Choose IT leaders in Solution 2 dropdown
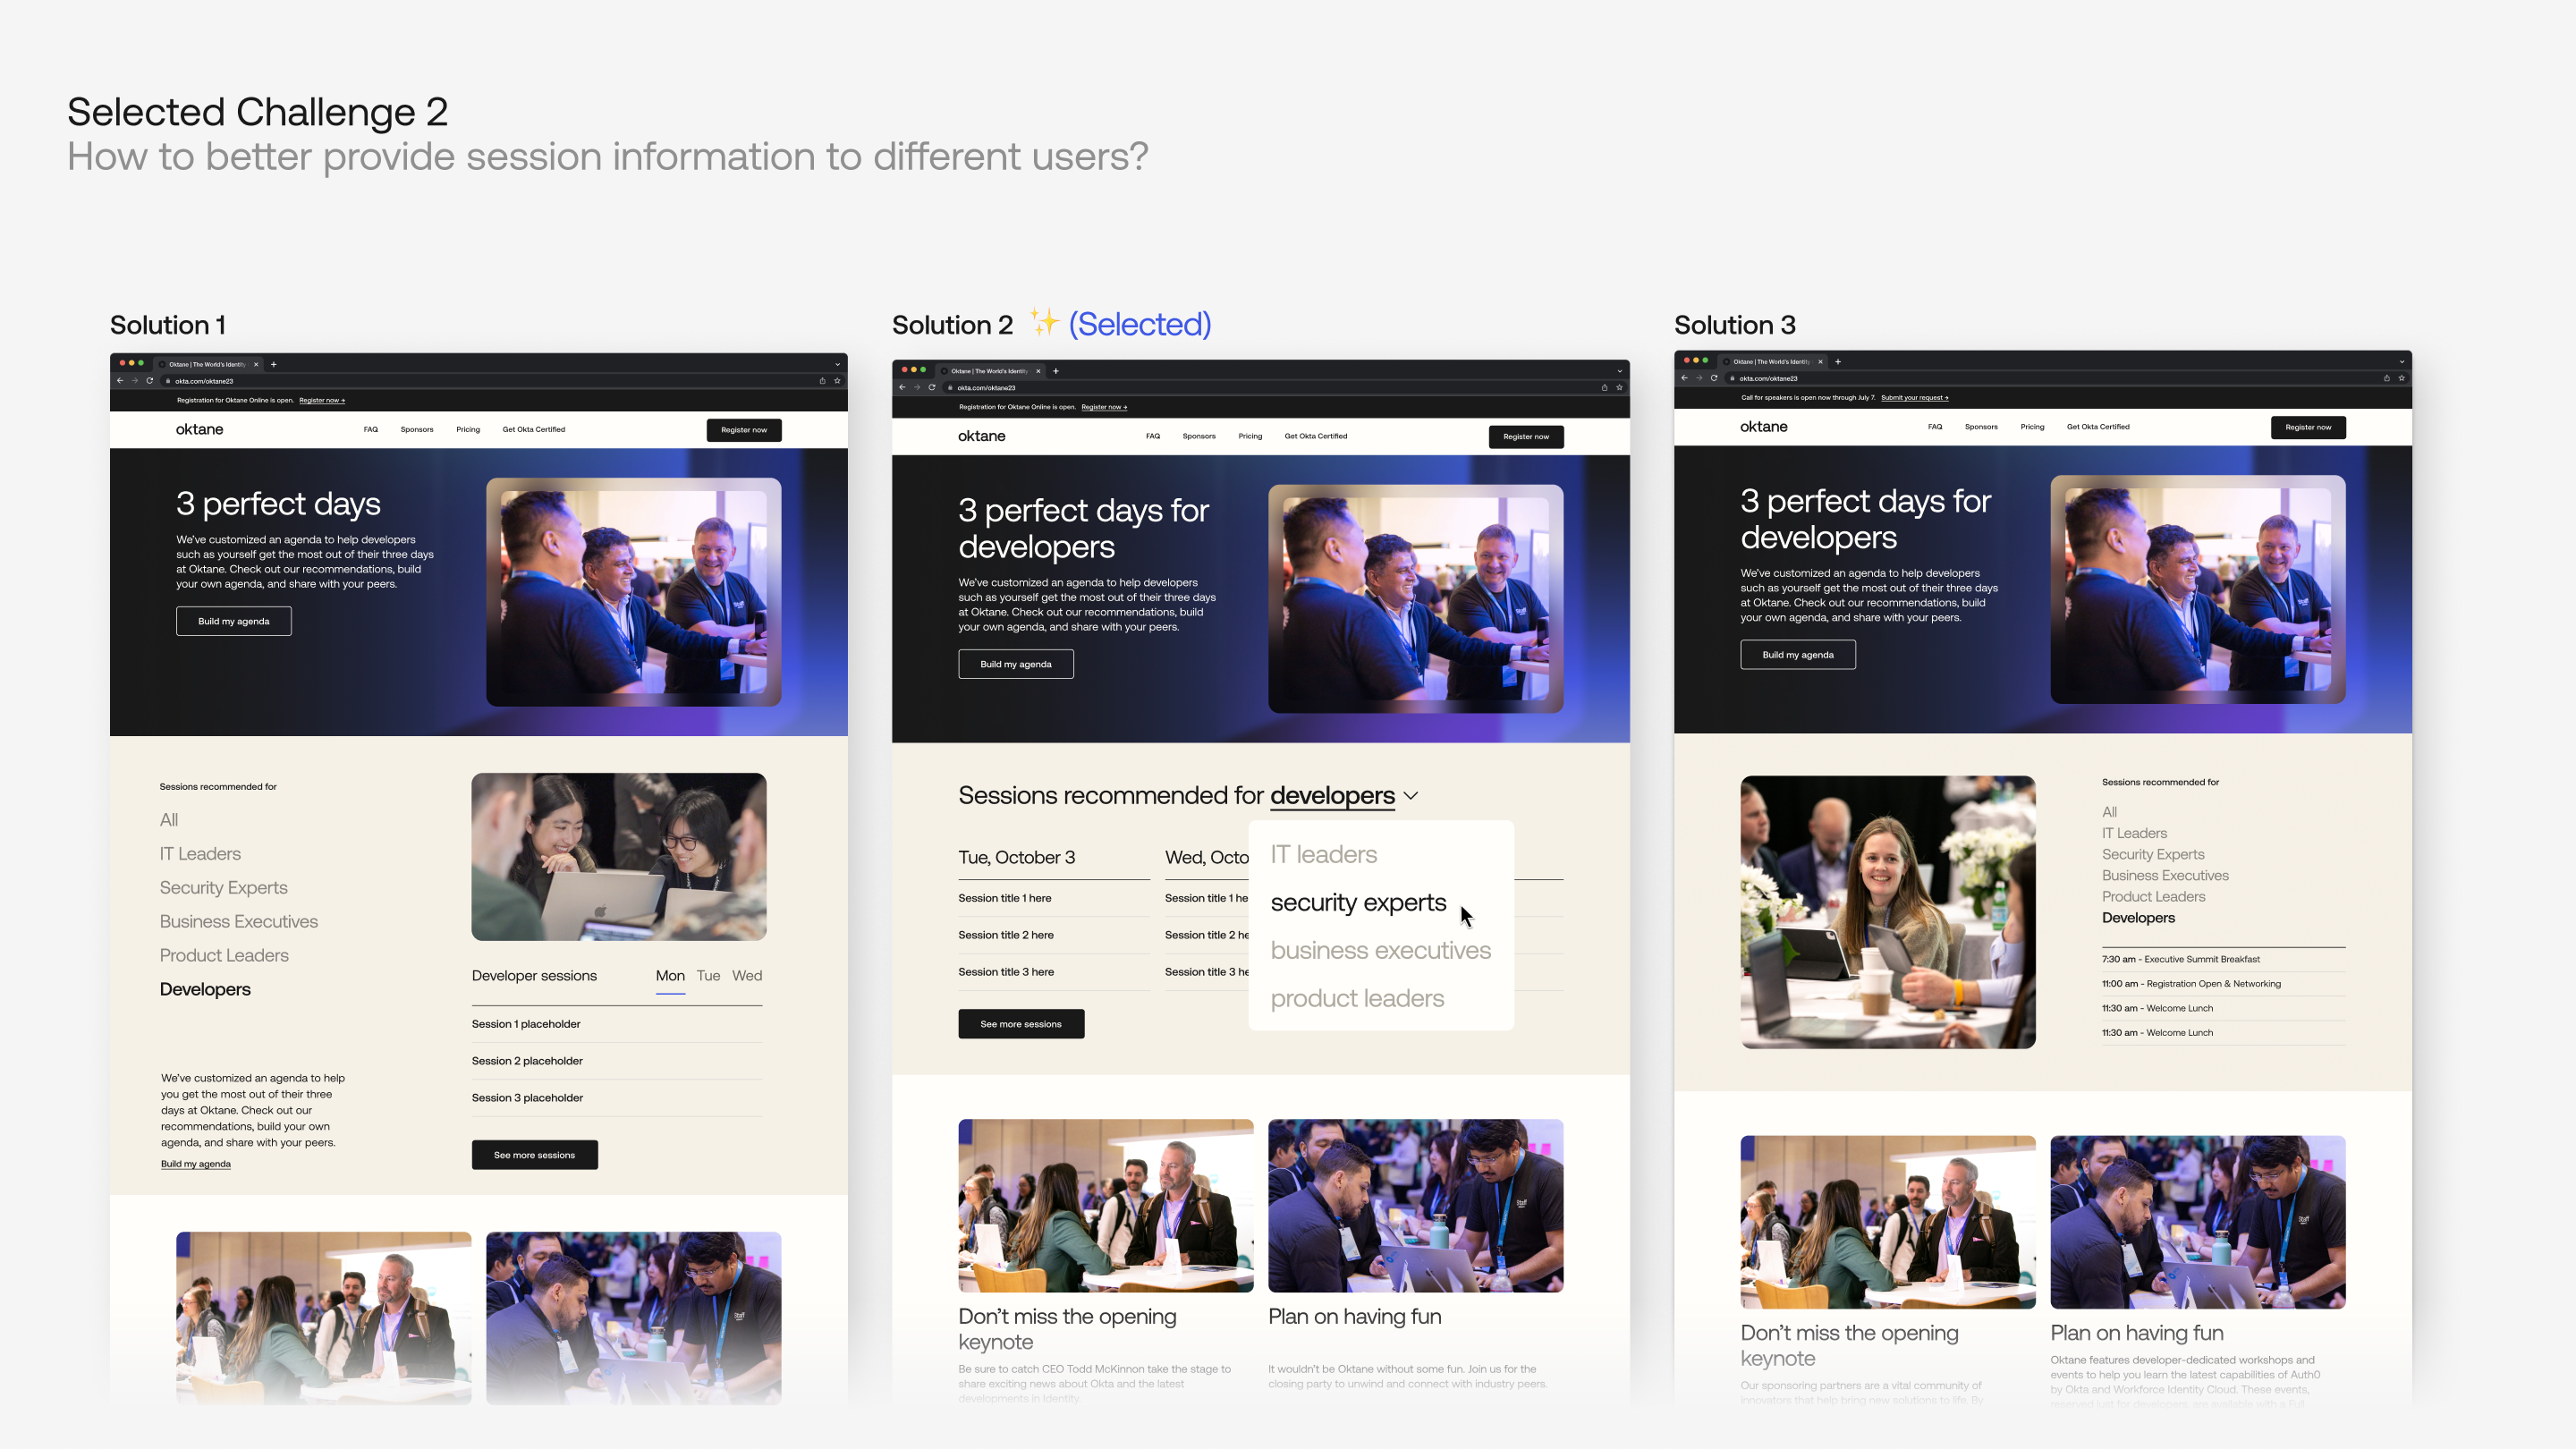This screenshot has width=2576, height=1449. coord(1323,854)
